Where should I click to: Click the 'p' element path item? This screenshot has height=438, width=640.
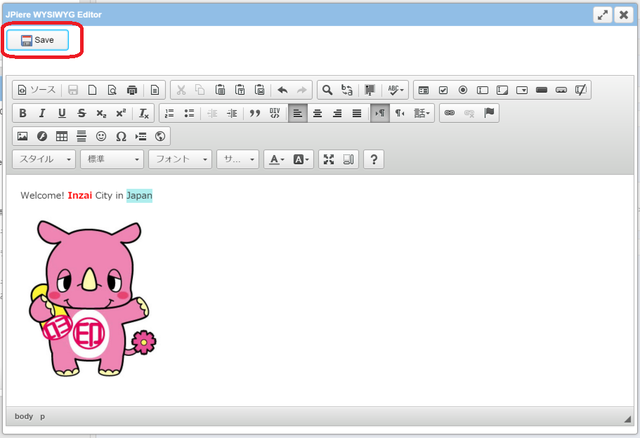(42, 415)
